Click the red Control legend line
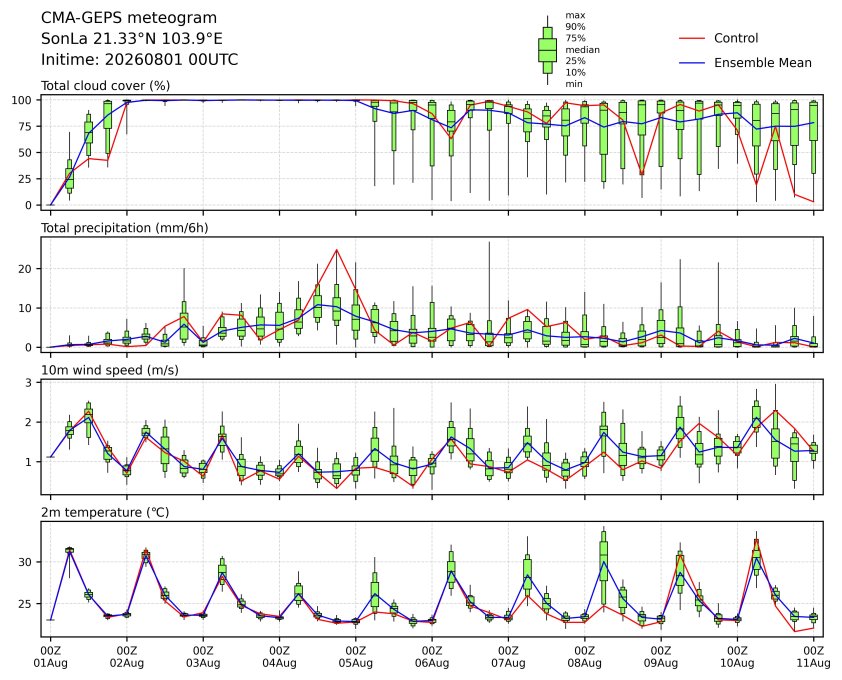 point(692,39)
